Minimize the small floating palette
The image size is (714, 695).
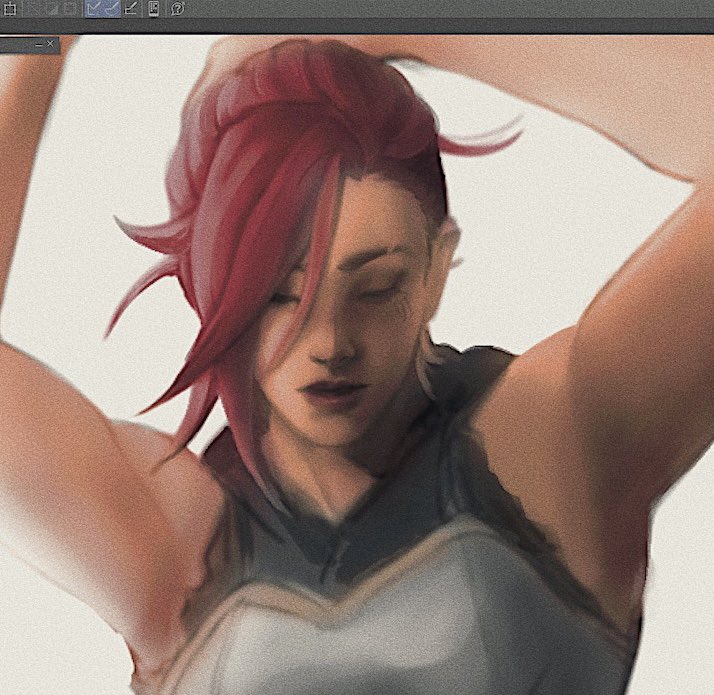tap(39, 45)
